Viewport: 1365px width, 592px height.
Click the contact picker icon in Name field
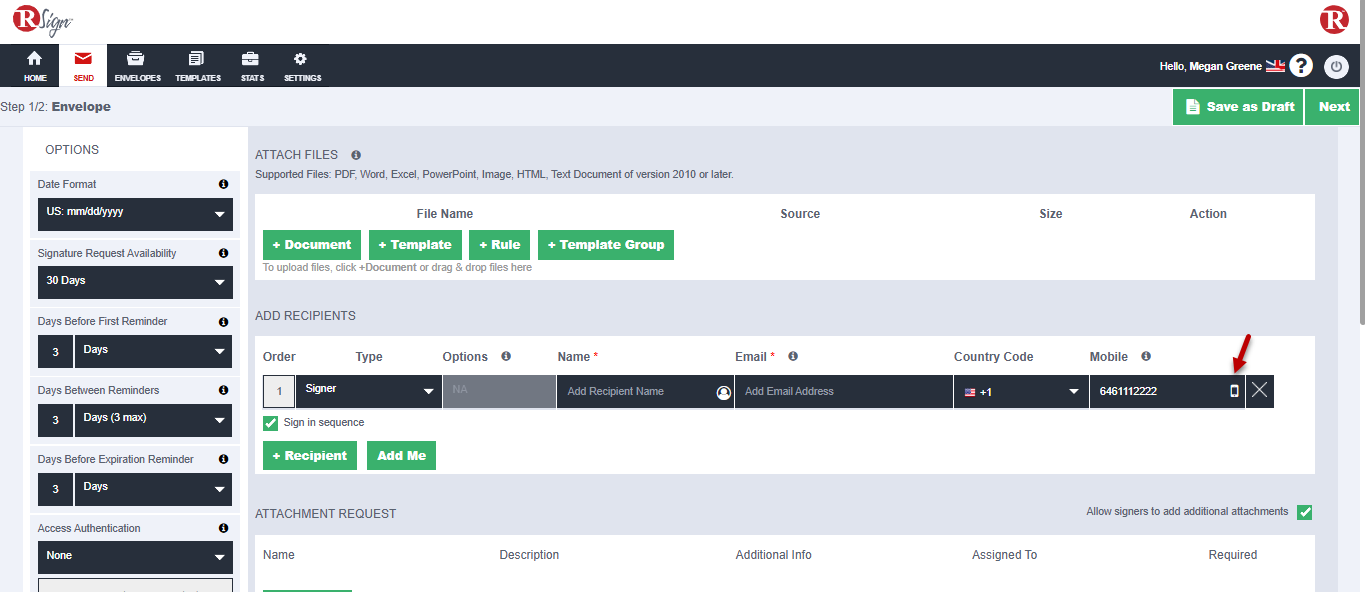[723, 392]
